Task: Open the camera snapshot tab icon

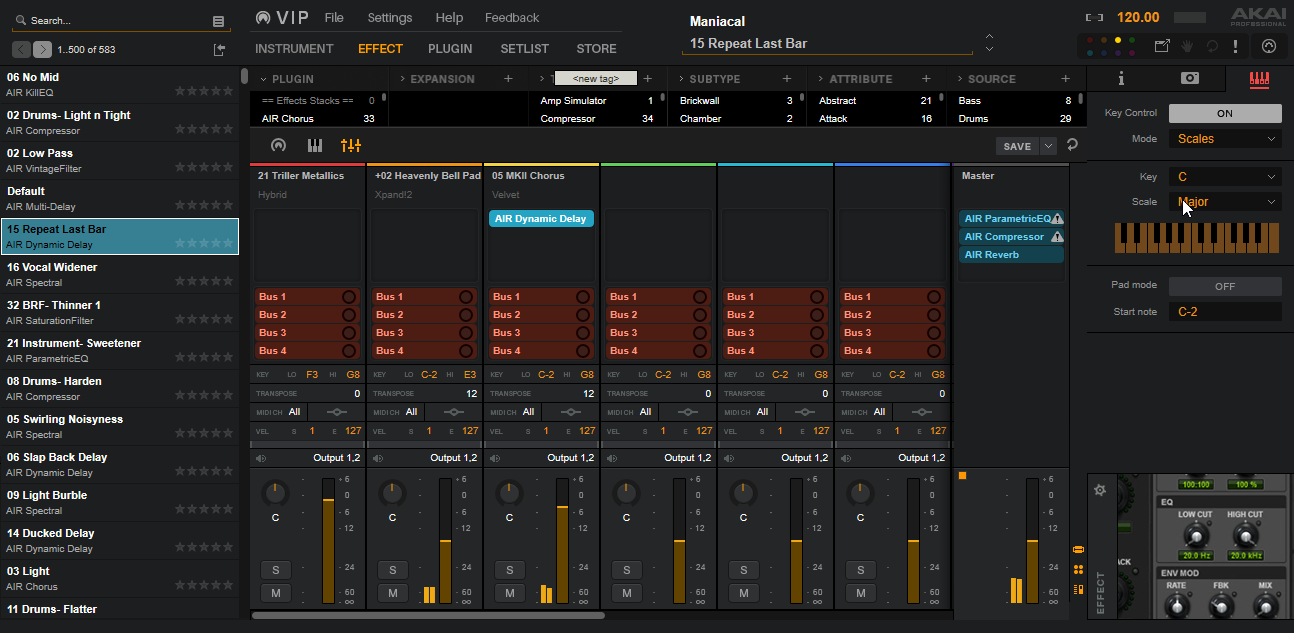Action: pos(1190,78)
